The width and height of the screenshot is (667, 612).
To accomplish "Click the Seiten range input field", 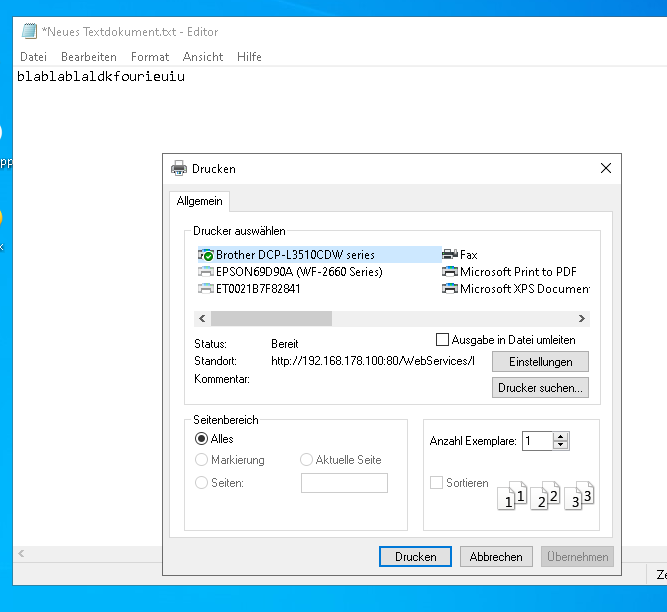I will click(344, 483).
